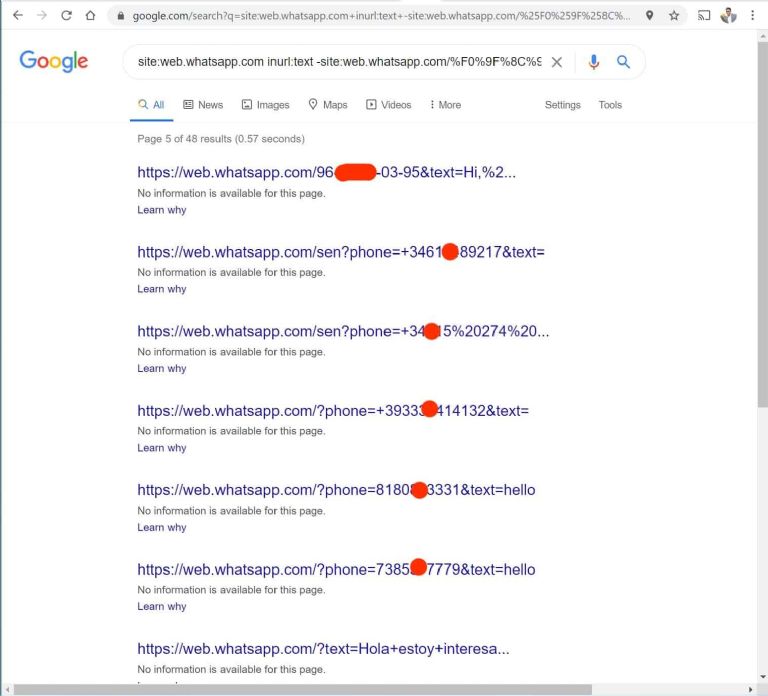Click the vertical scrollbar down arrow
The width and height of the screenshot is (768, 696).
click(763, 677)
